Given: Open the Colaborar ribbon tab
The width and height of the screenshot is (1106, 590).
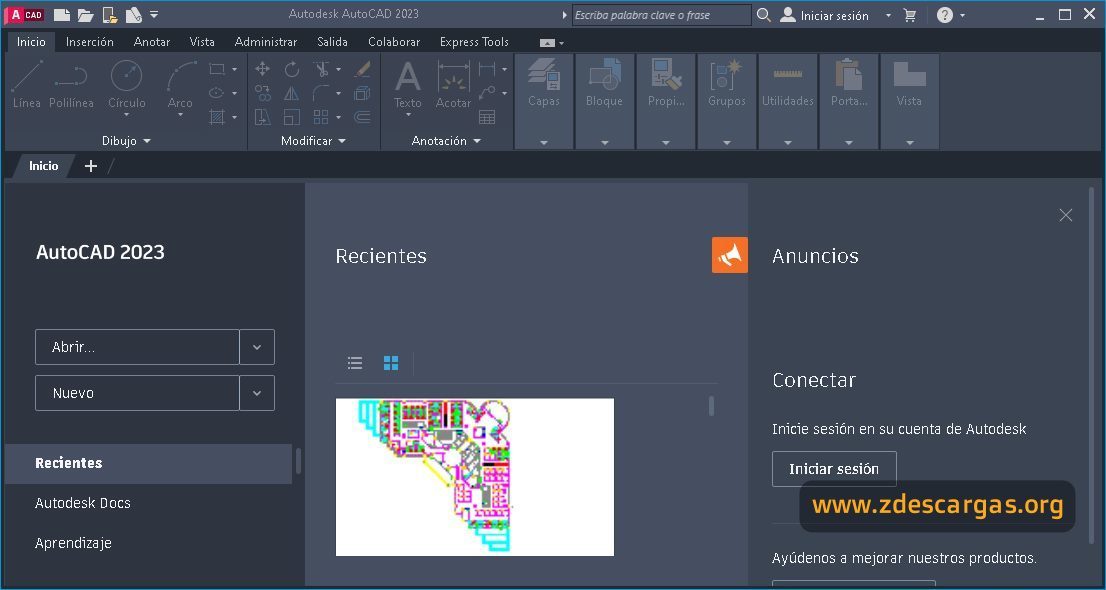Looking at the screenshot, I should click(394, 42).
